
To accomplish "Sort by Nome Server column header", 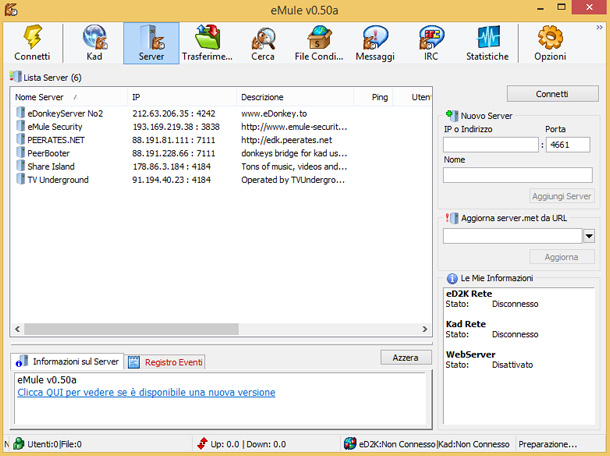I will 69,97.
